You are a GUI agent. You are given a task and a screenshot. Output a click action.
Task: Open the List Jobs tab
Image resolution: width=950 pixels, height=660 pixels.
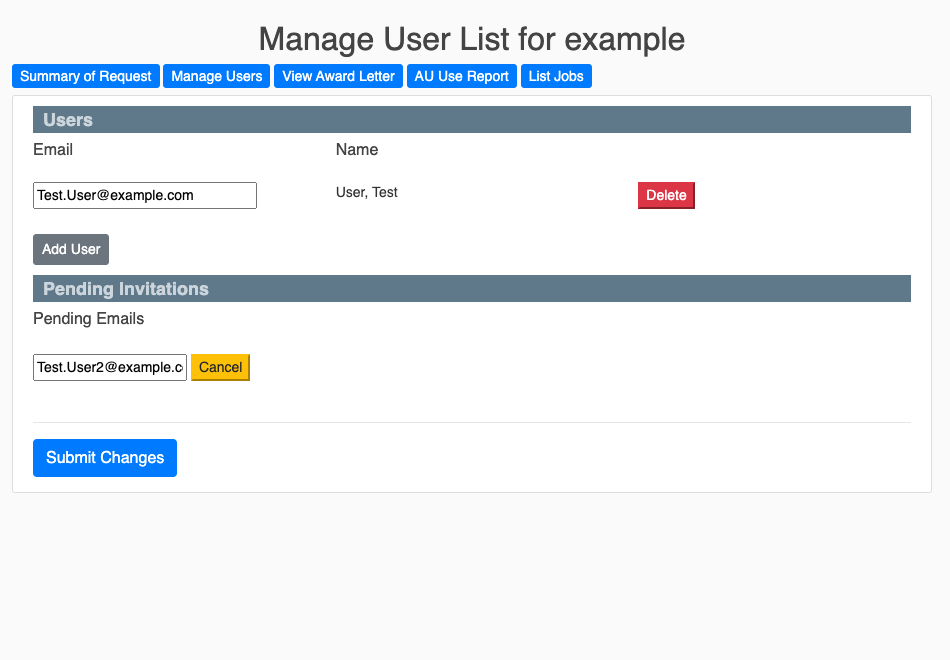pyautogui.click(x=556, y=76)
